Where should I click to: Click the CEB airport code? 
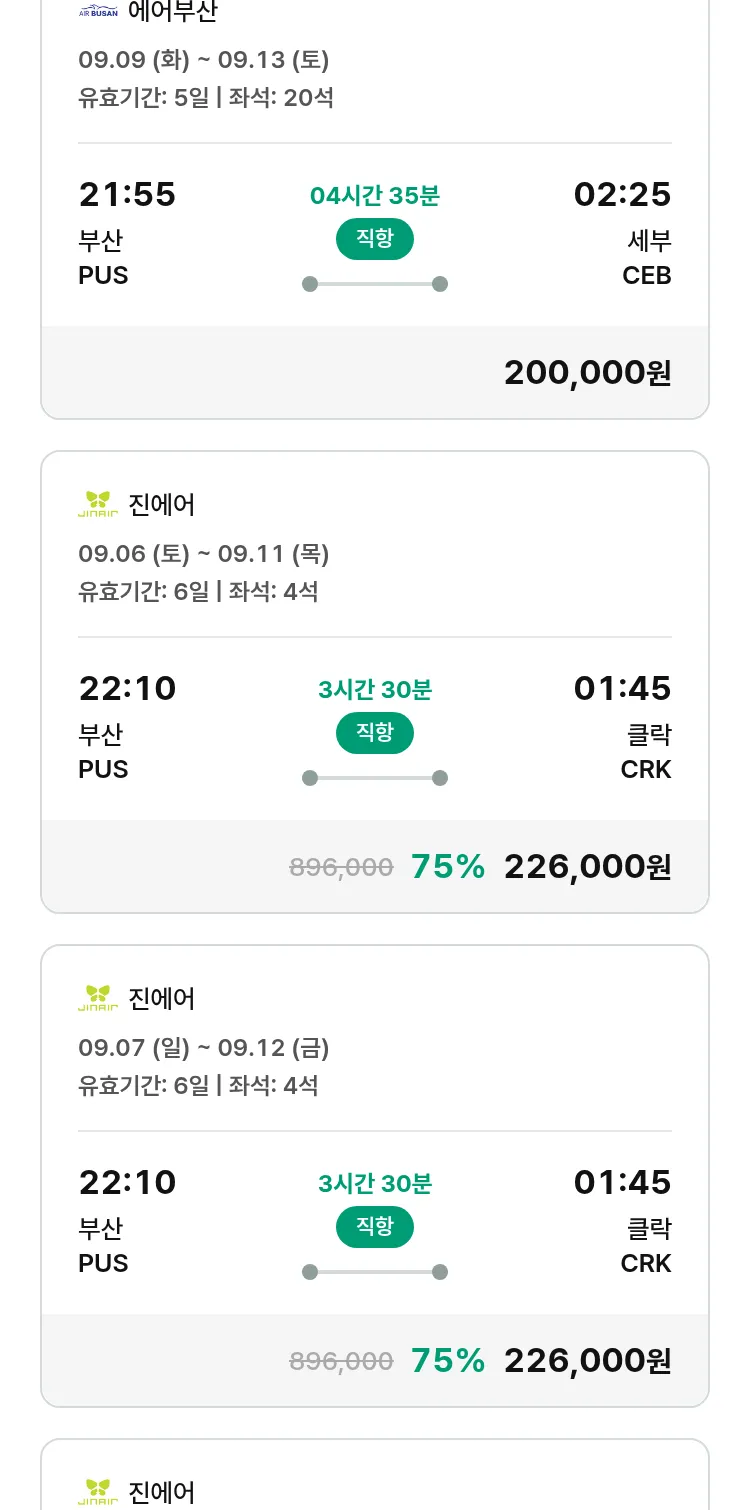click(646, 275)
